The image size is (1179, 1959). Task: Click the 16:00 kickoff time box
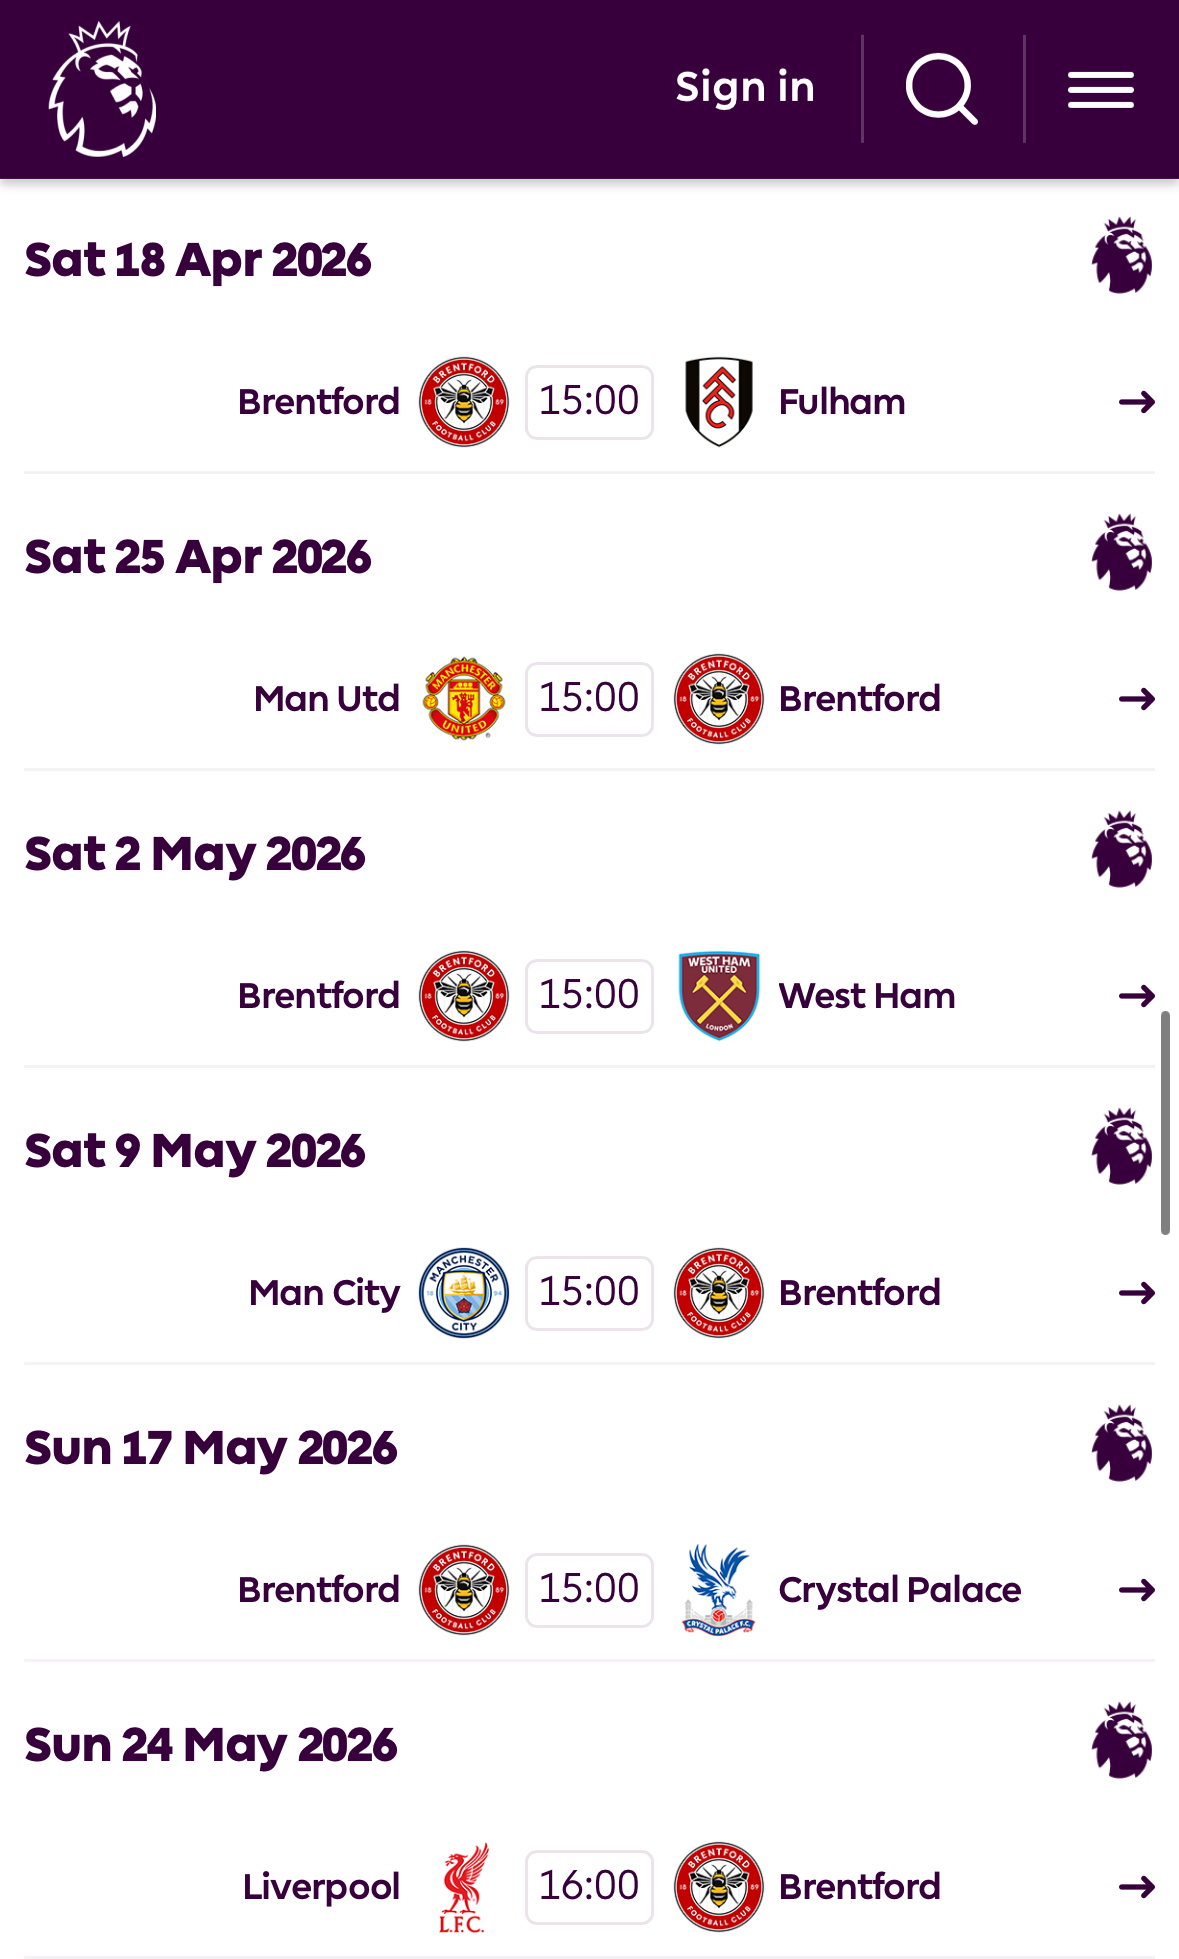click(589, 1887)
